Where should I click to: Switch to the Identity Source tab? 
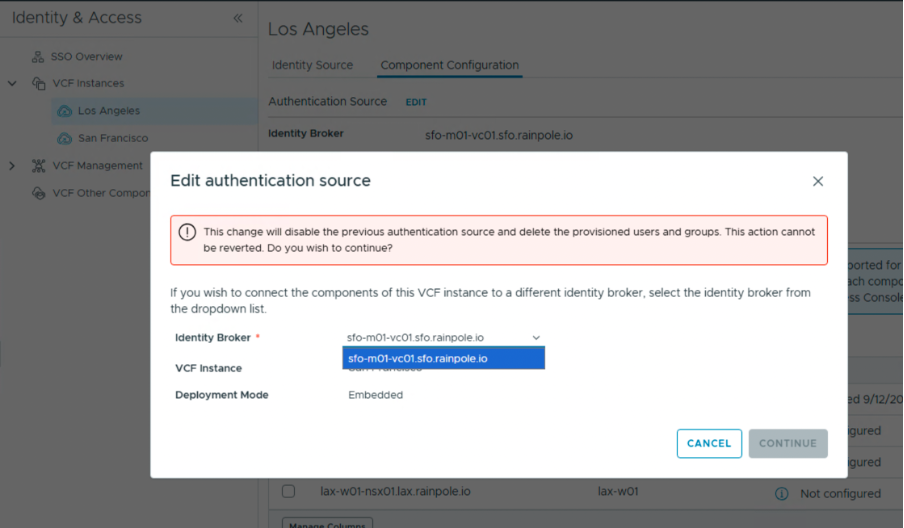(x=312, y=65)
